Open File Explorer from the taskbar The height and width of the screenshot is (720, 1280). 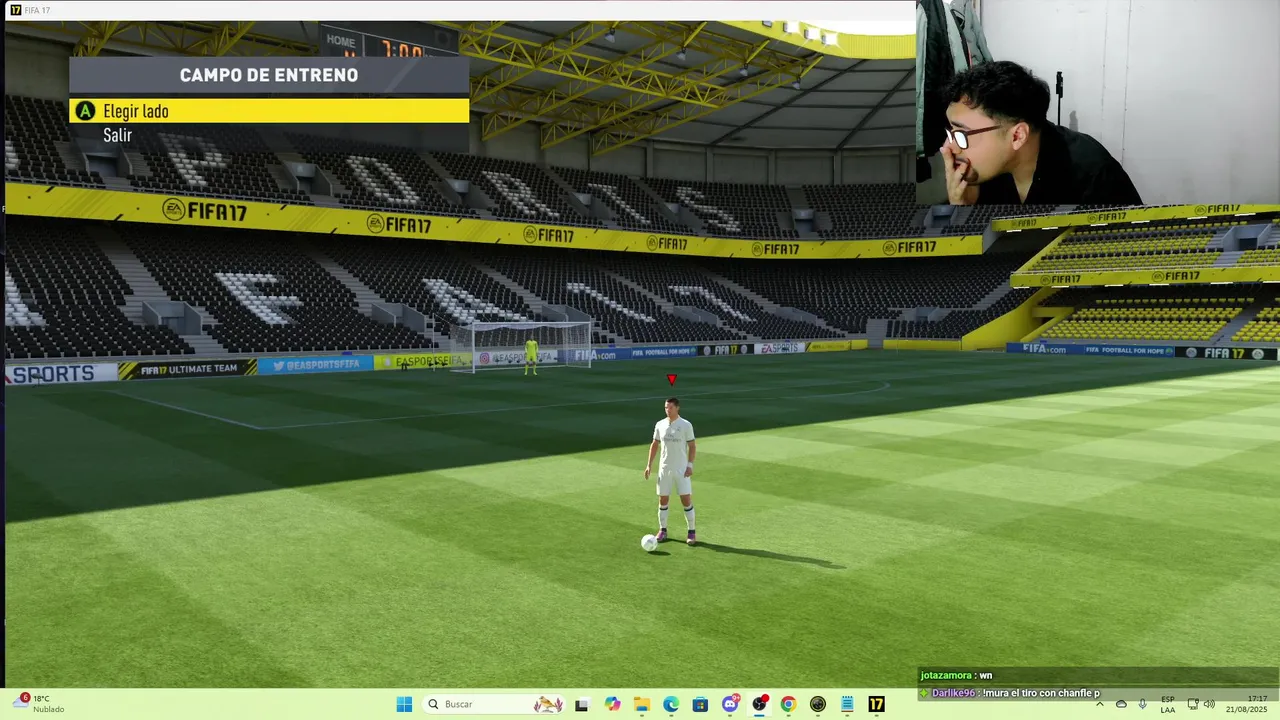pyautogui.click(x=641, y=704)
